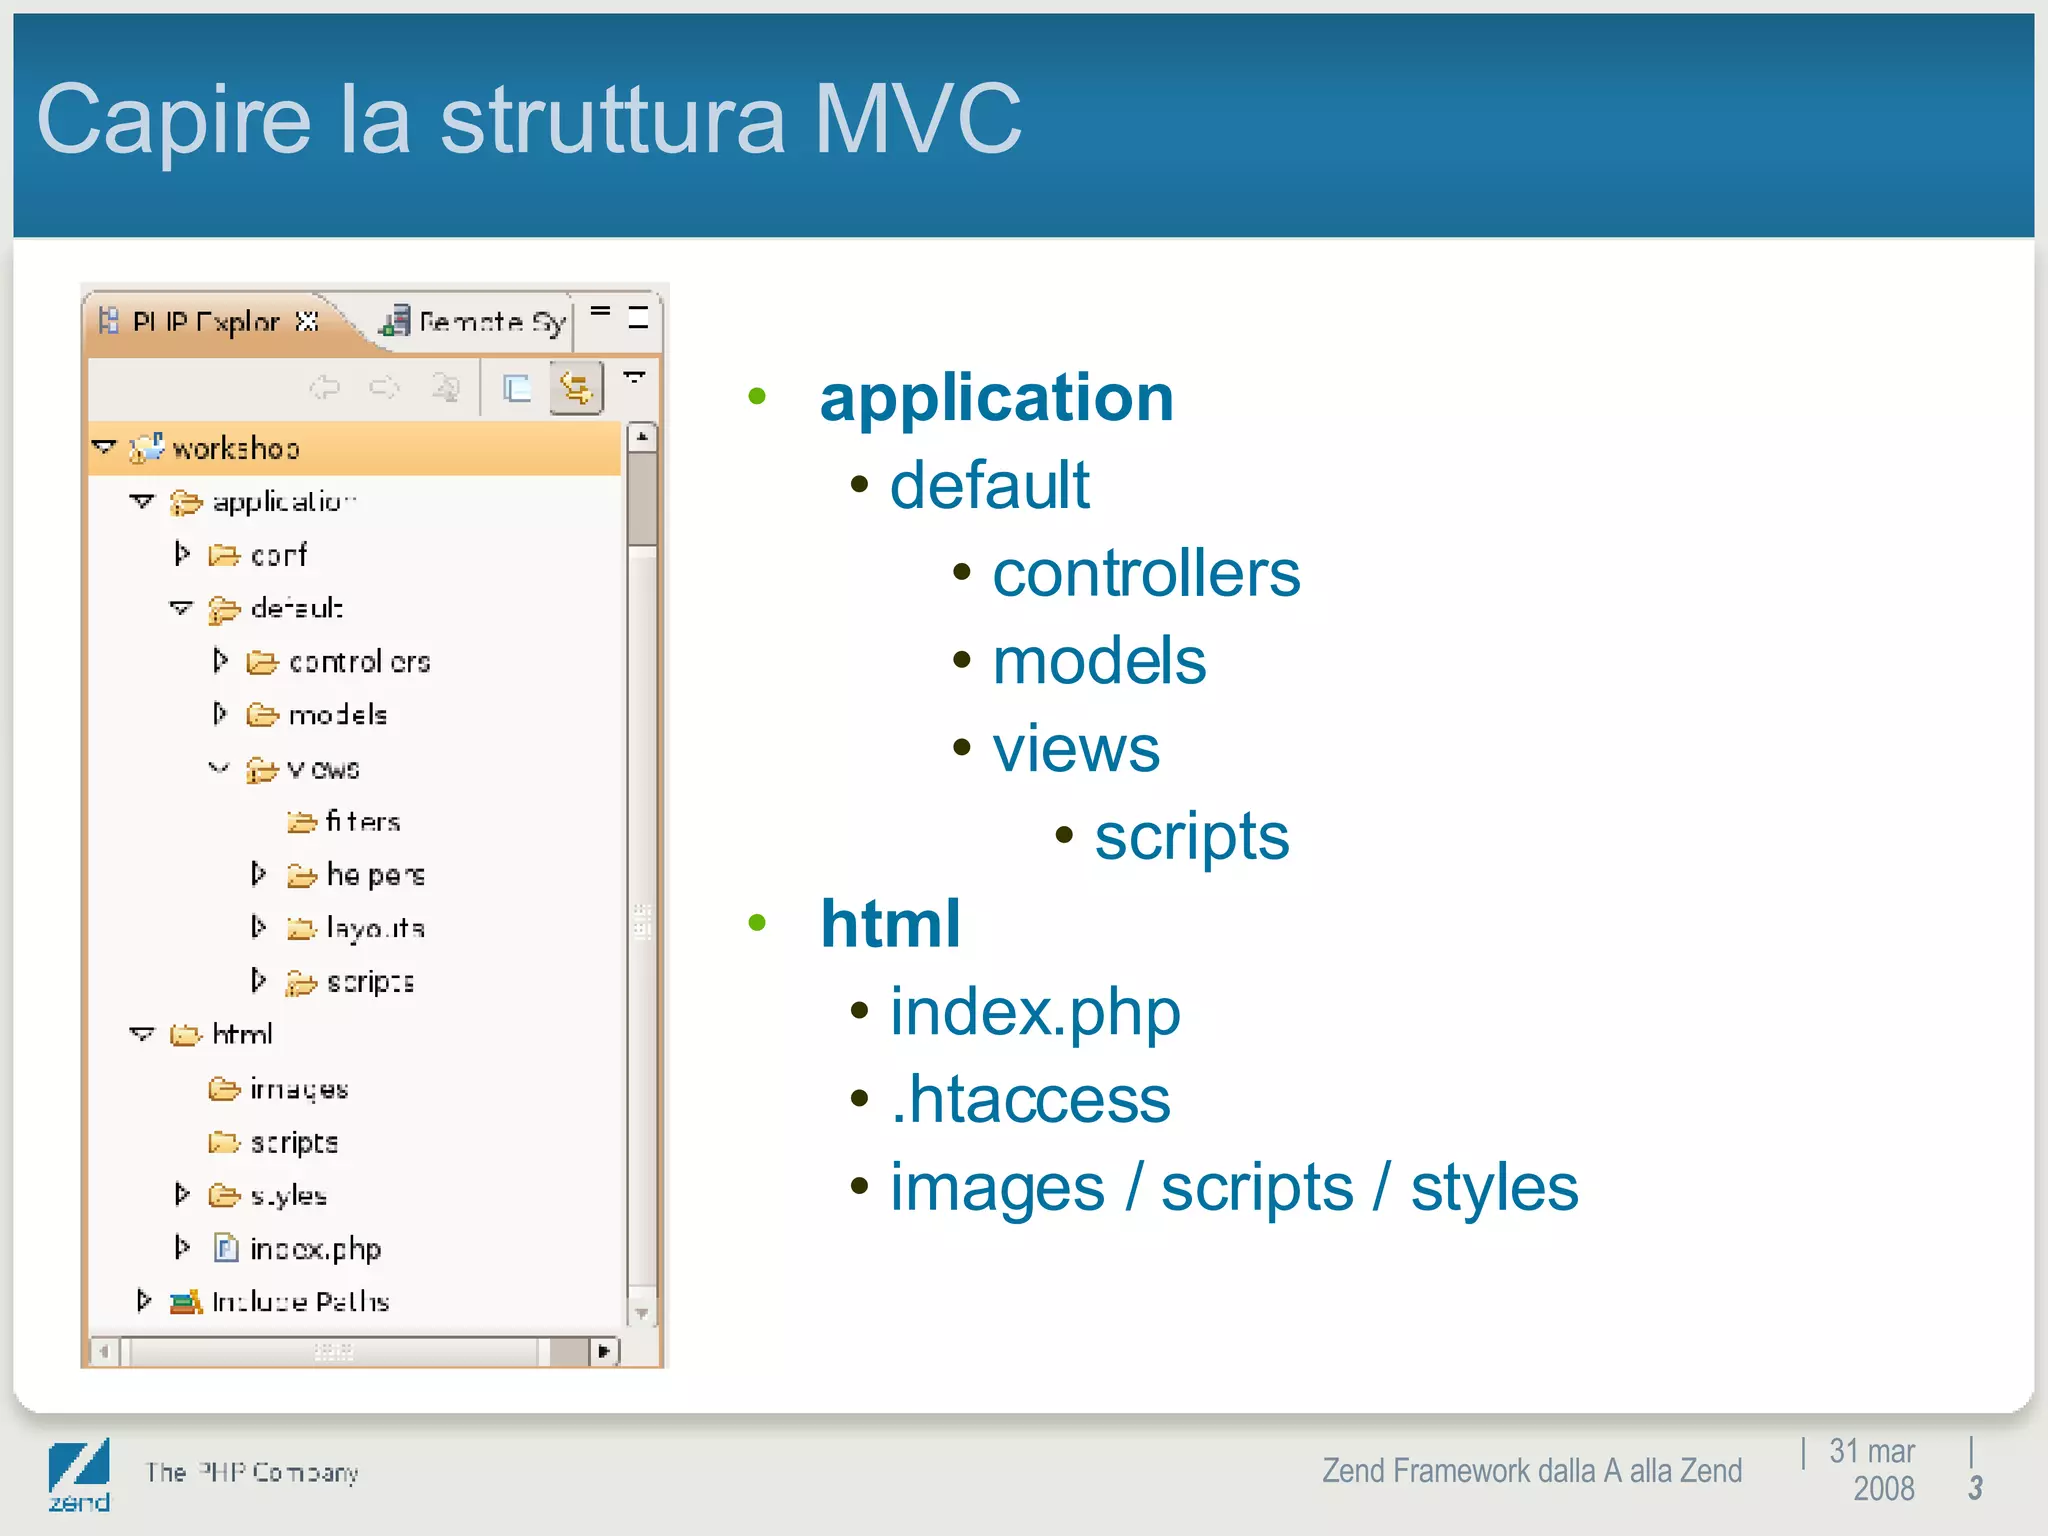The width and height of the screenshot is (2048, 1536).
Task: Click horizontal scrollbar right arrow
Action: [x=604, y=1352]
